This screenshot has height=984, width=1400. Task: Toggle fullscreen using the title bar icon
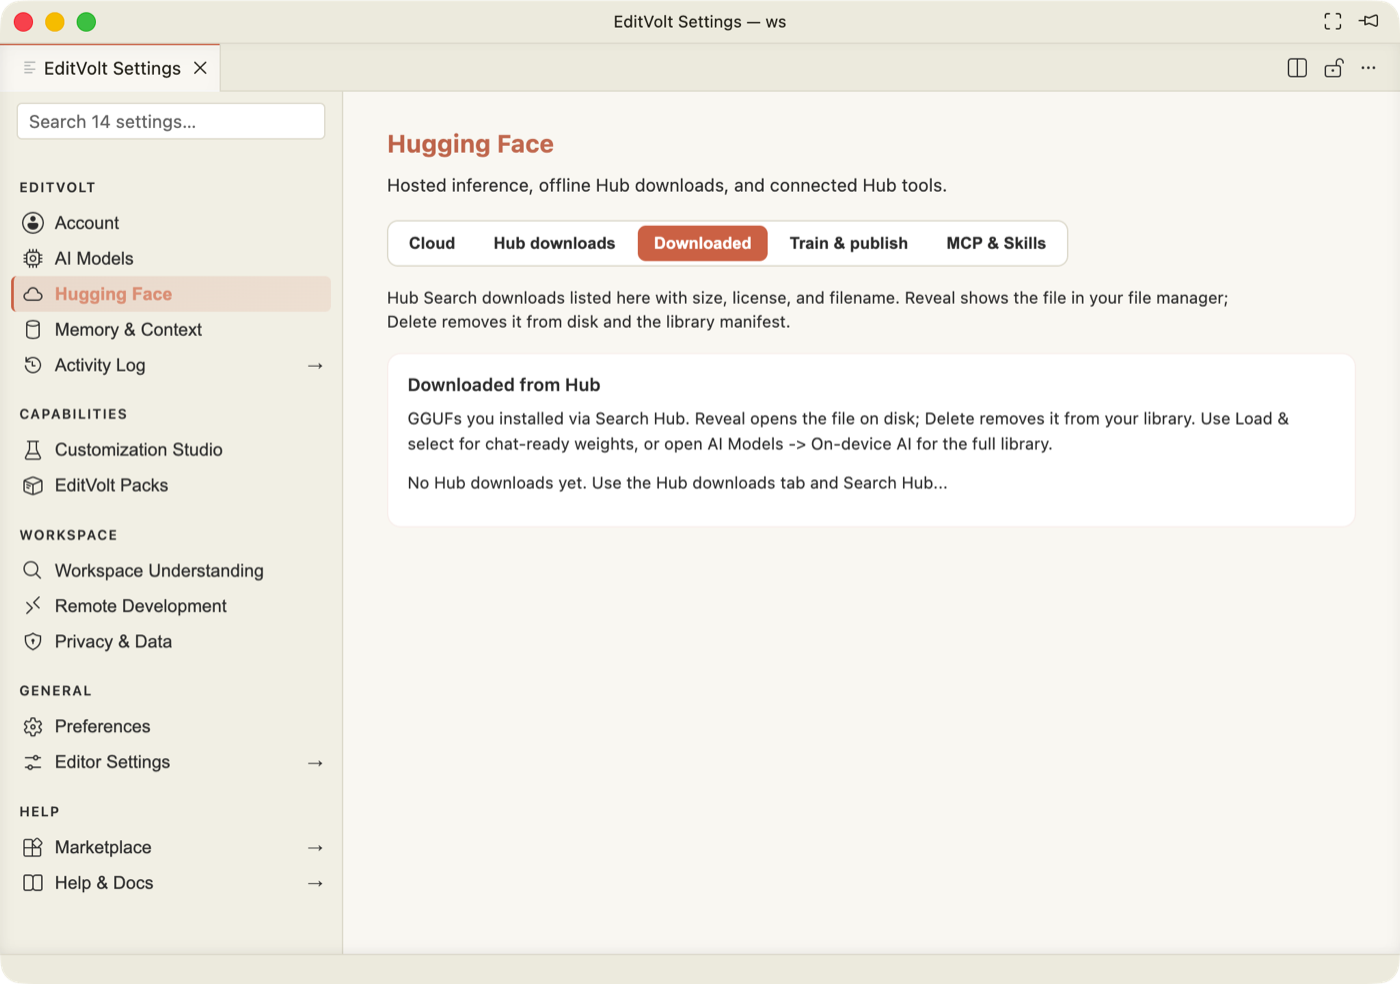point(1333,21)
